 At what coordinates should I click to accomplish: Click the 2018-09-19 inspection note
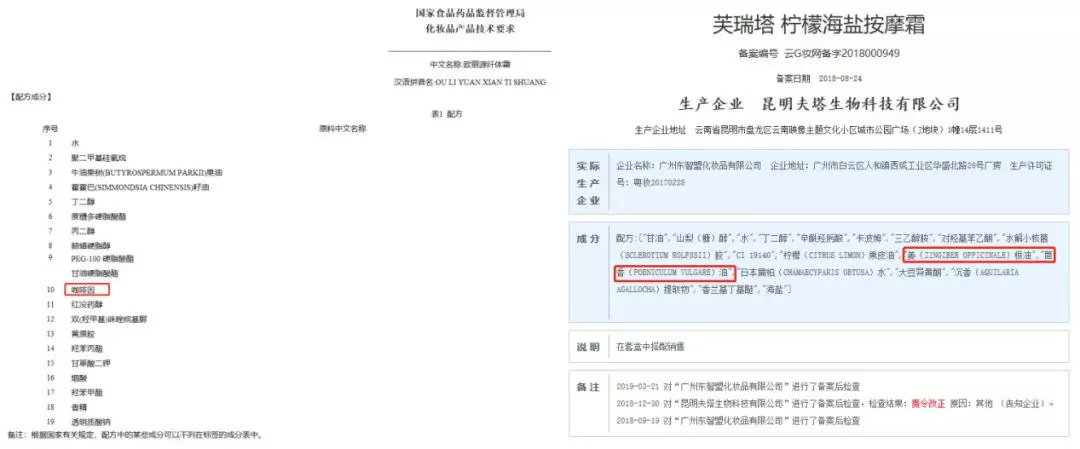point(738,420)
